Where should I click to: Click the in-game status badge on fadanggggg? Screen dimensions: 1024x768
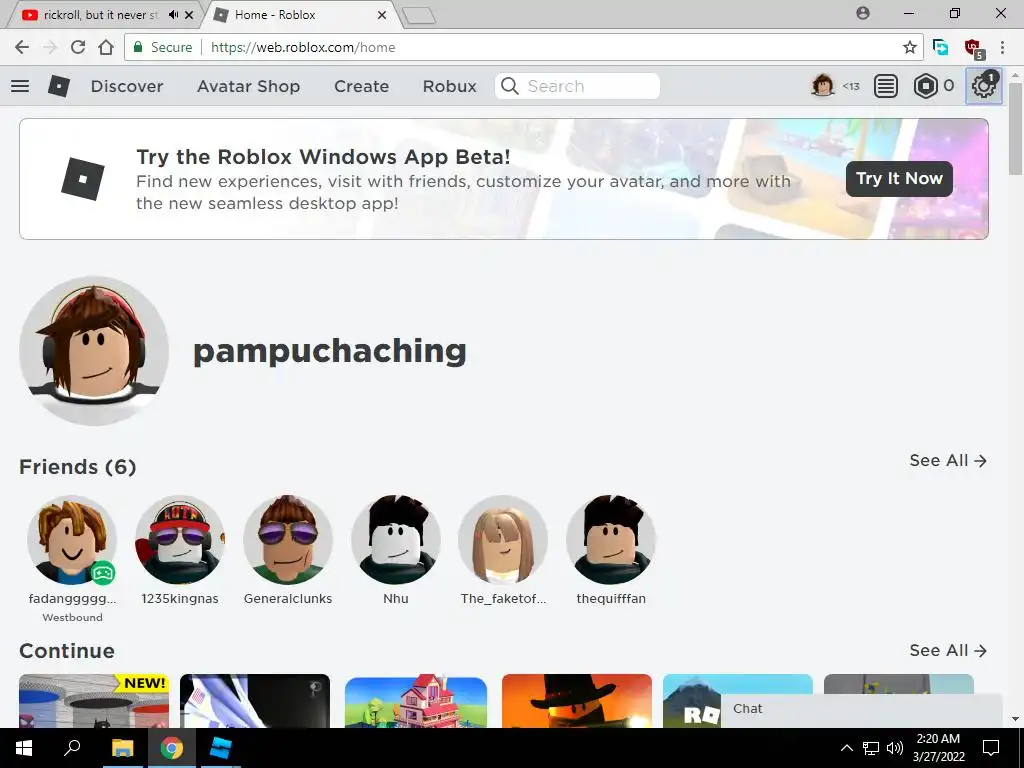click(103, 573)
